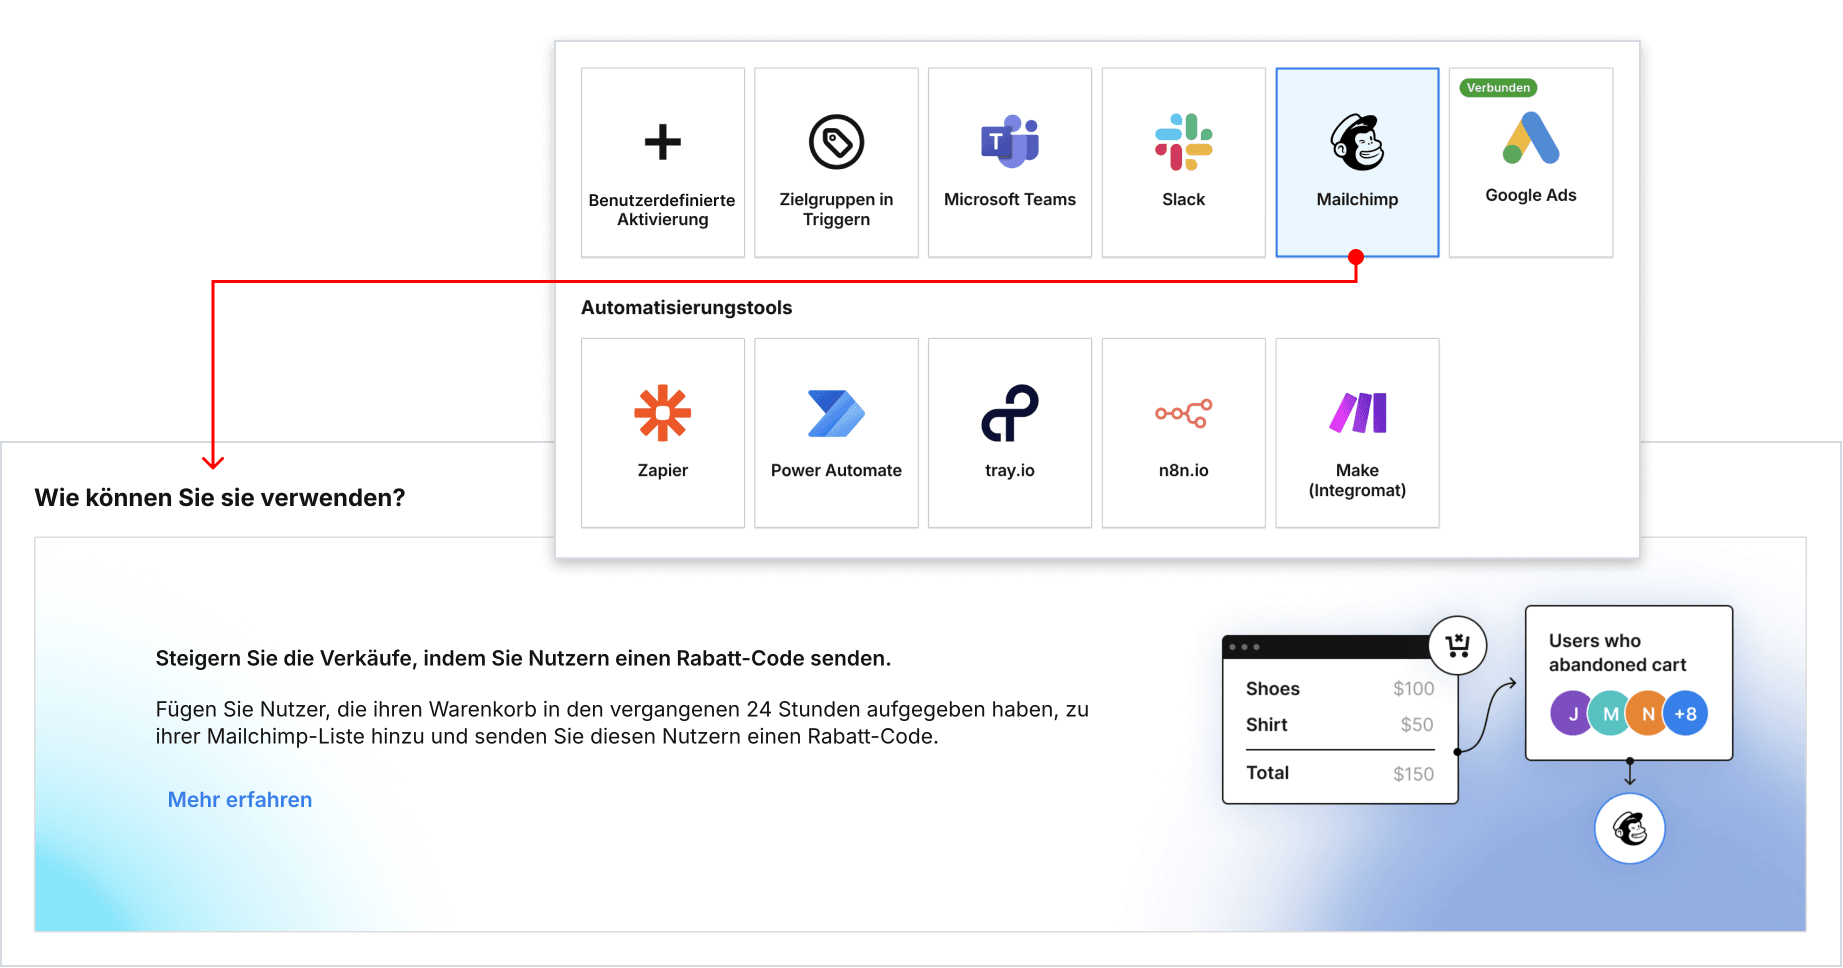
Task: Click the Fügen Sie Nutzer description paragraph
Action: [622, 723]
